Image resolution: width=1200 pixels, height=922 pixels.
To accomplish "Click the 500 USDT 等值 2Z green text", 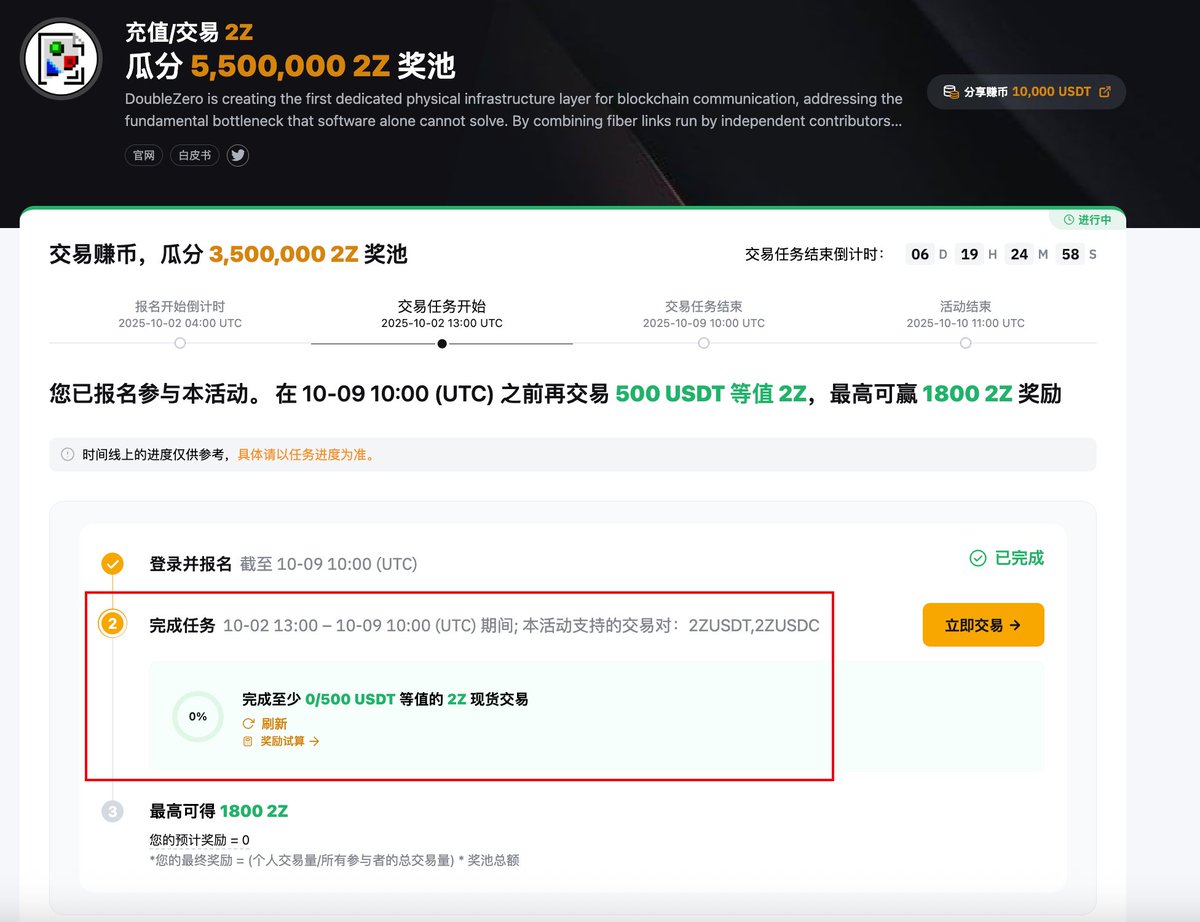I will 710,394.
